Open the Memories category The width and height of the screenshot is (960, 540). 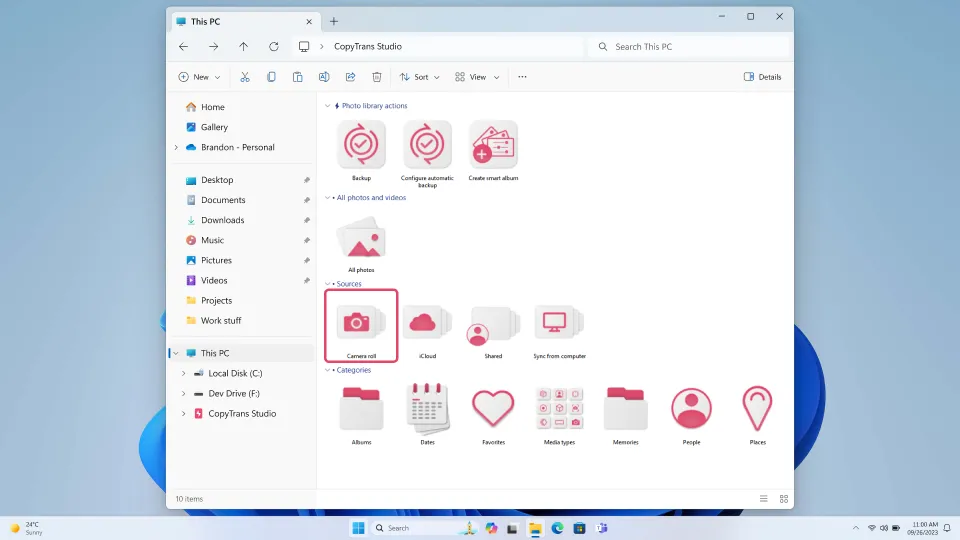(x=626, y=408)
